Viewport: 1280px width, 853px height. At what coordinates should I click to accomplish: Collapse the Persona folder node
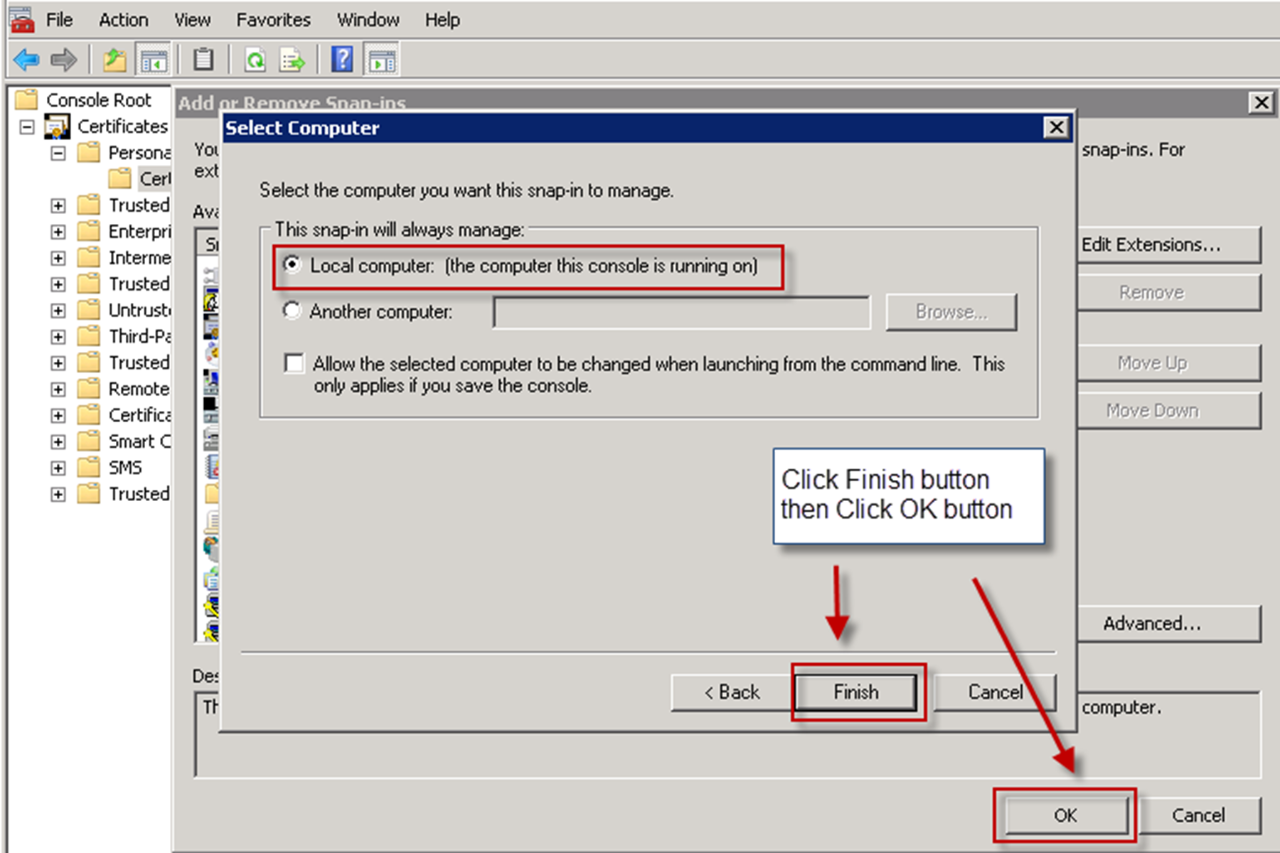(x=58, y=153)
